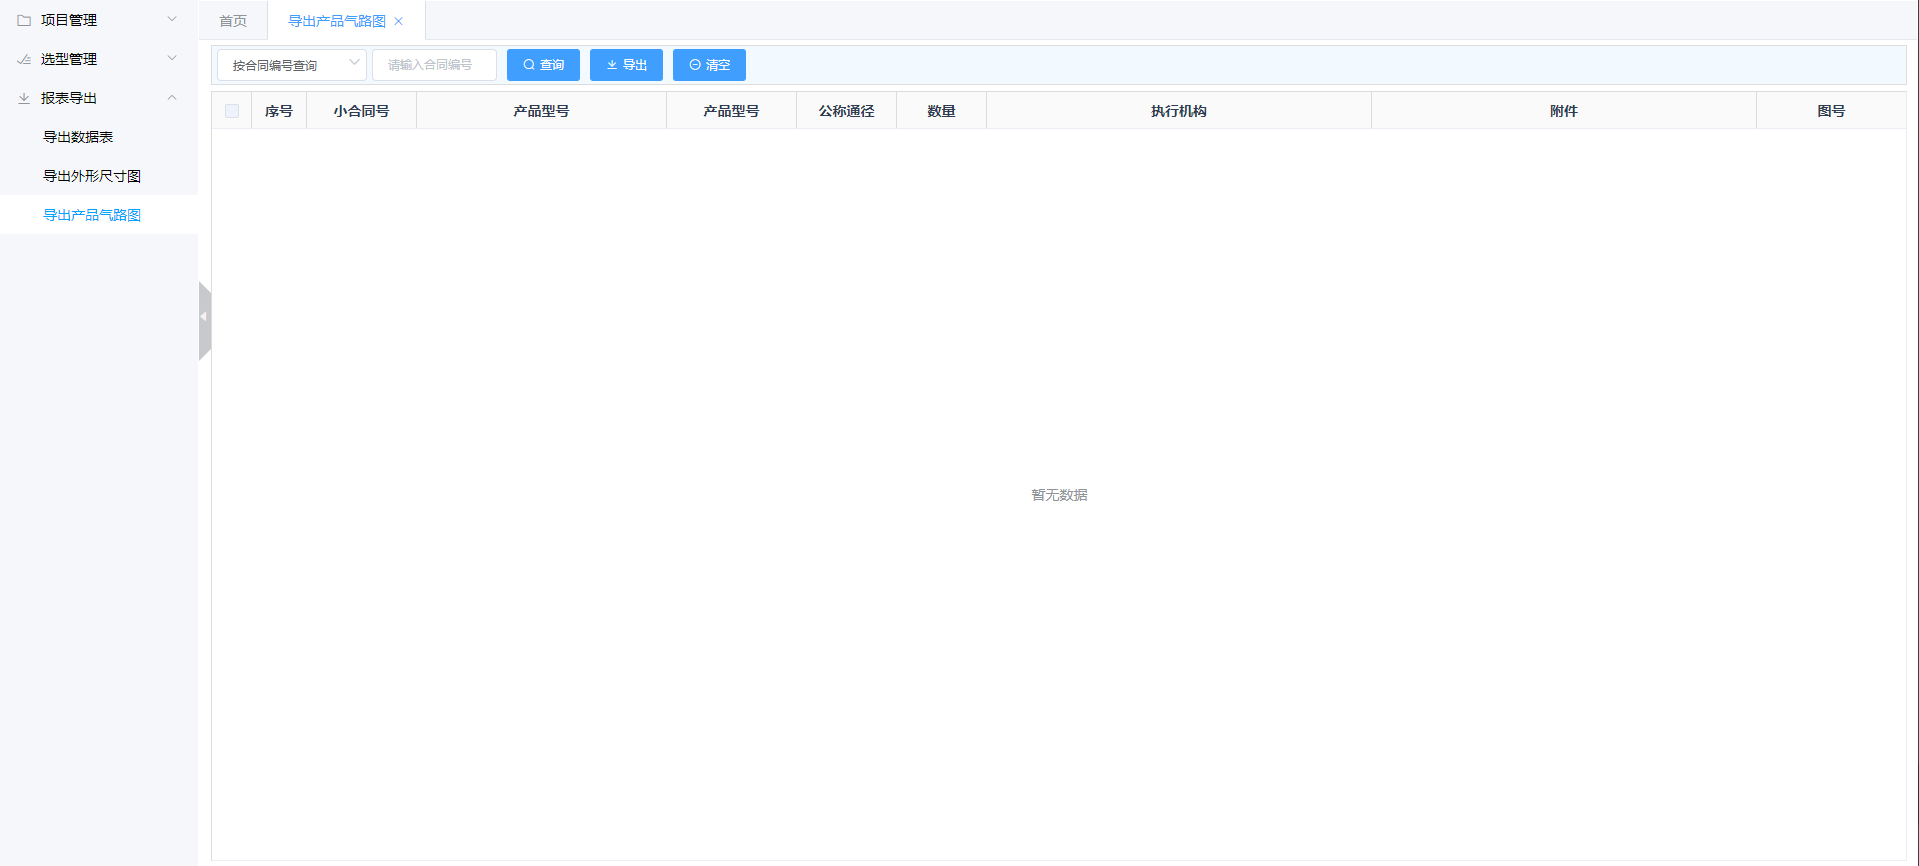Open 导出数据表 in the sidebar
Viewport: 1919px width, 866px height.
click(x=78, y=137)
